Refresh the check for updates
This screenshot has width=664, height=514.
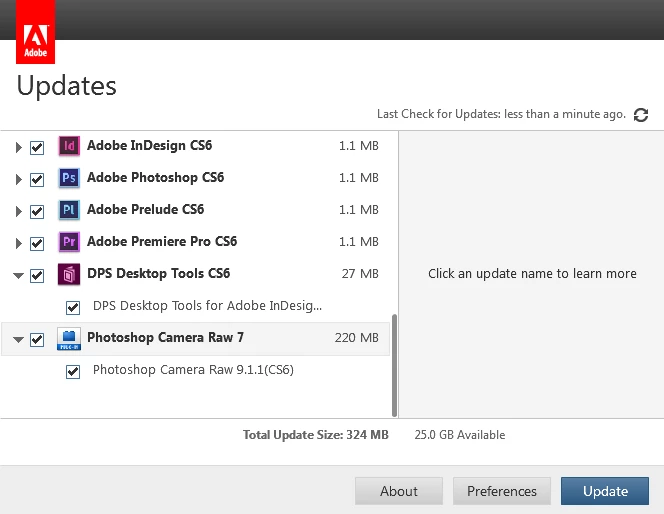641,115
